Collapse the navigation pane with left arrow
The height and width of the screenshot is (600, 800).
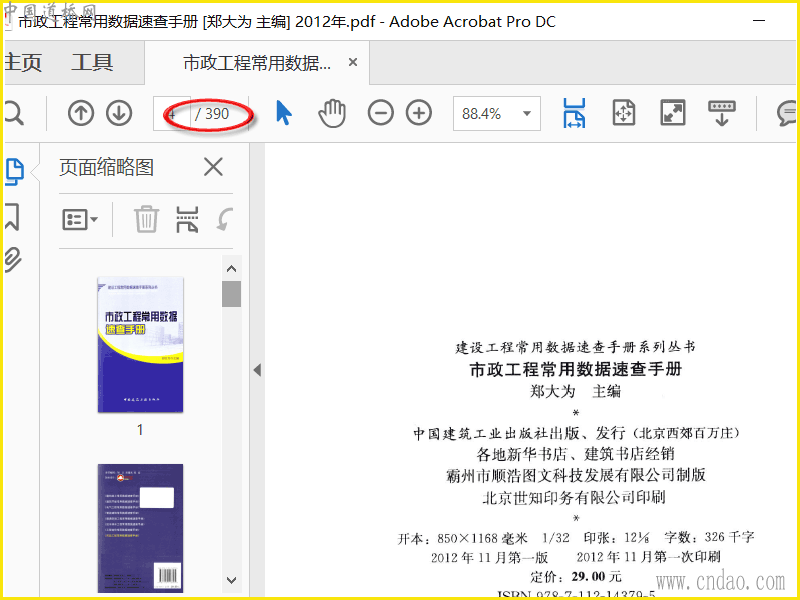click(x=257, y=370)
